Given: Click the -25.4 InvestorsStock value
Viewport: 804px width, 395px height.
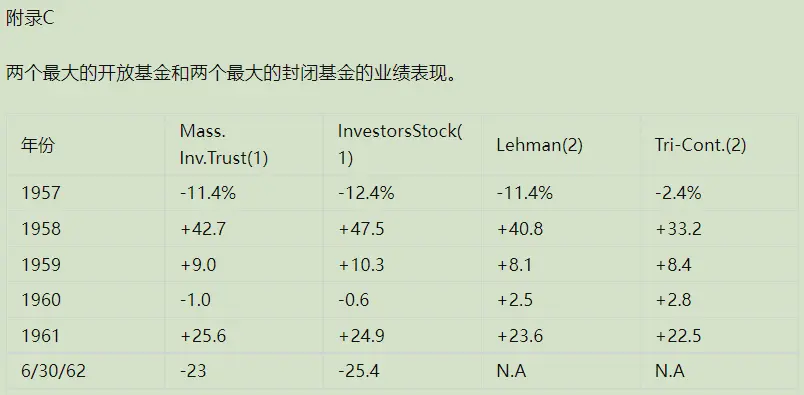Looking at the screenshot, I should tap(359, 371).
